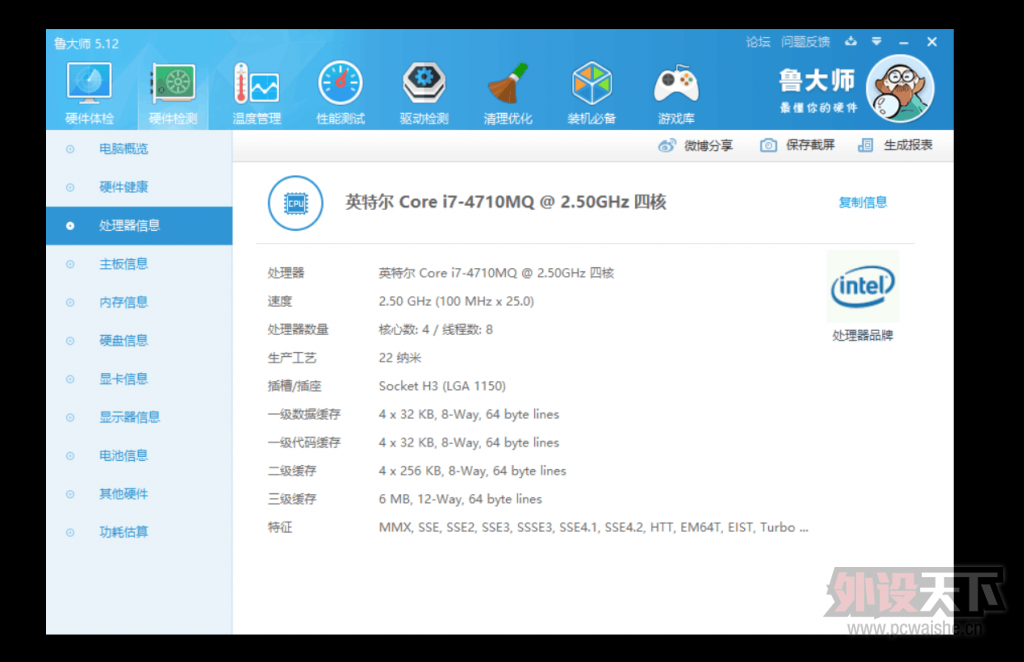This screenshot has width=1024, height=662.
Task: Open 硬件体检 hardware checkup icon
Action: tap(89, 93)
